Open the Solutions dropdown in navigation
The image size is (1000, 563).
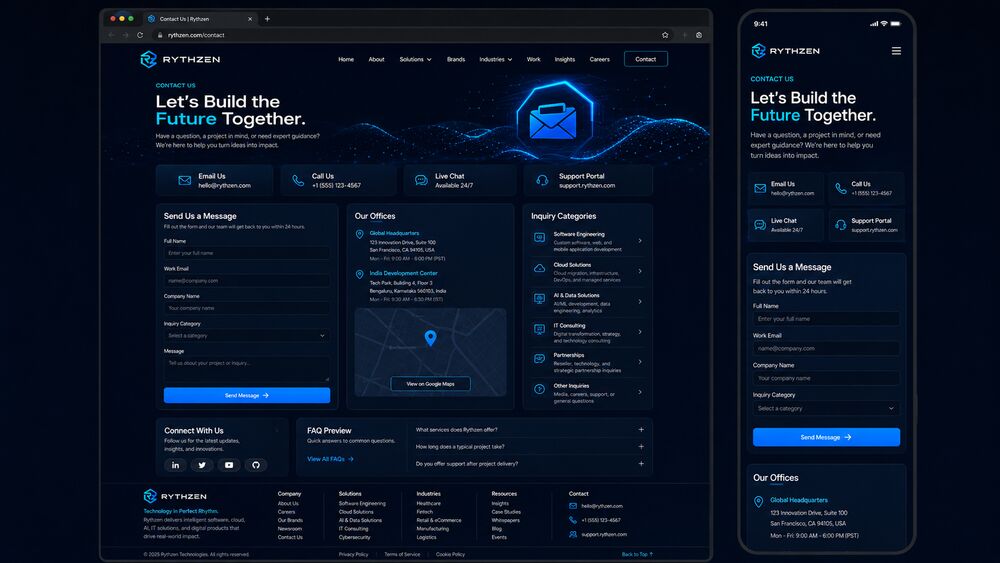coord(415,59)
